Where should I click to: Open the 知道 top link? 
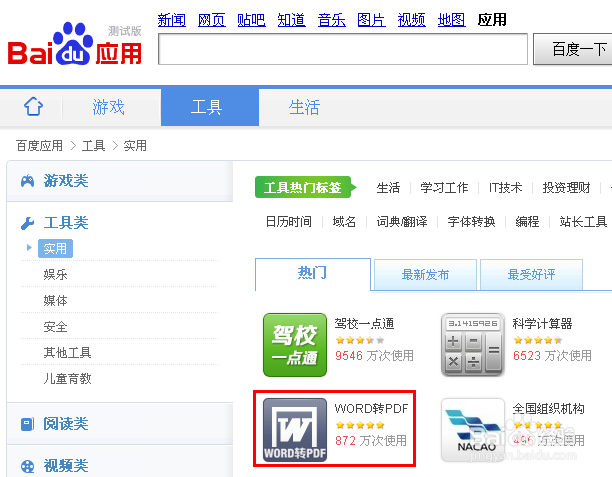(x=292, y=20)
